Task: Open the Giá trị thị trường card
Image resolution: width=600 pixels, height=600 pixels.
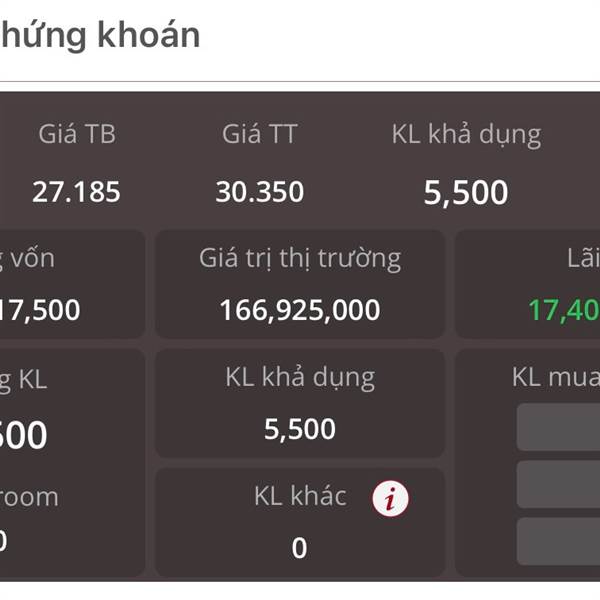Action: (x=300, y=284)
